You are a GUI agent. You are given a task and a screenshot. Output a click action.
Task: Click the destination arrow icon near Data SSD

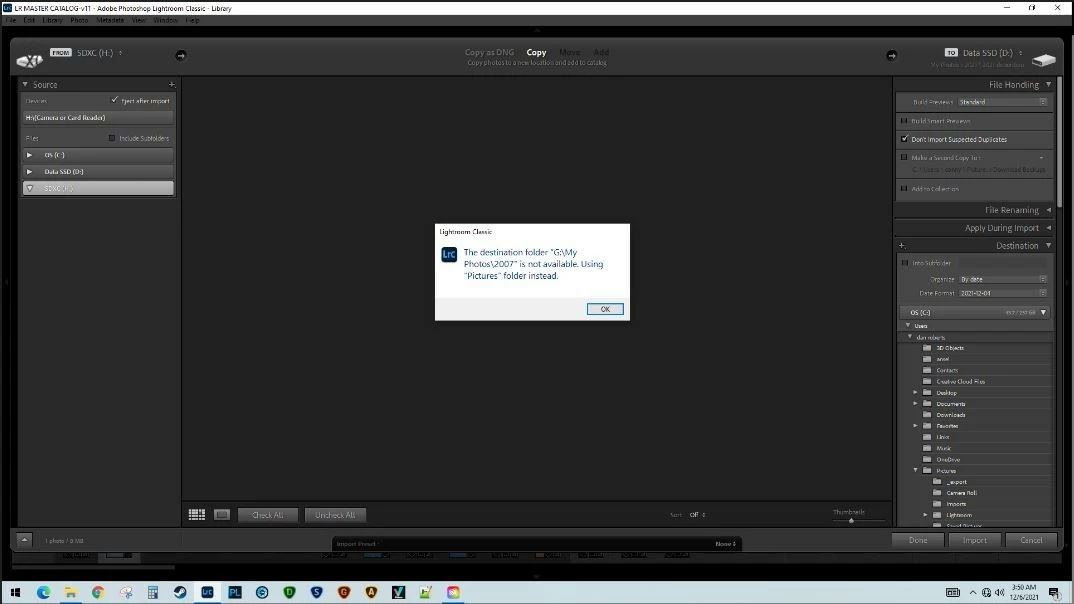point(891,55)
